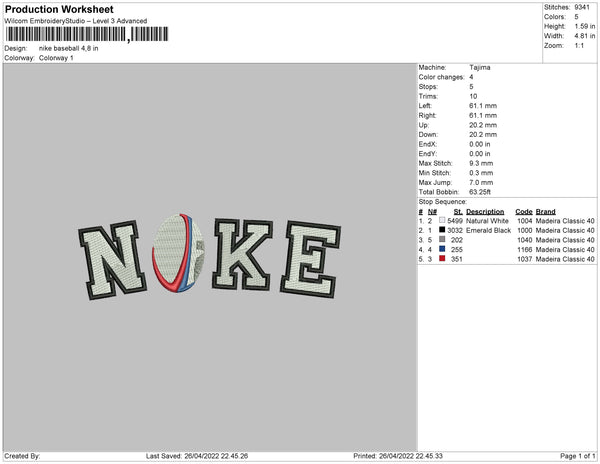The image size is (600, 464).
Task: Click the Color changes value 4
Action: [471, 77]
